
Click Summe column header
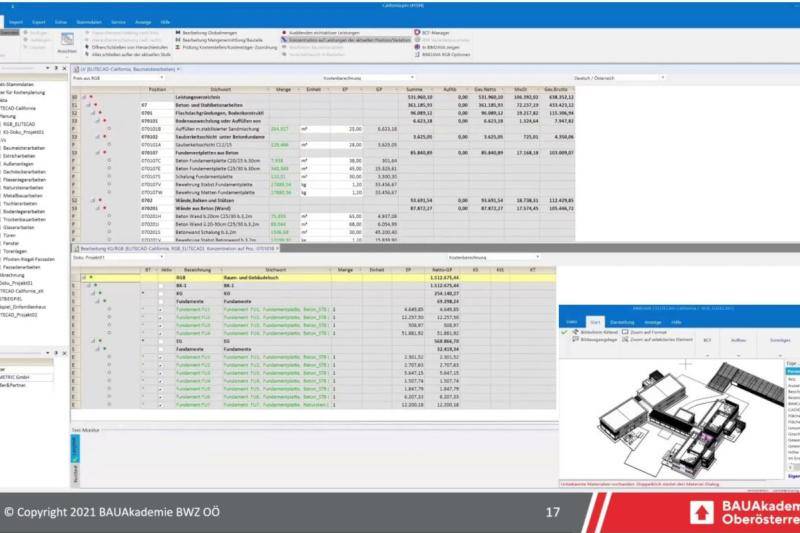tap(414, 89)
